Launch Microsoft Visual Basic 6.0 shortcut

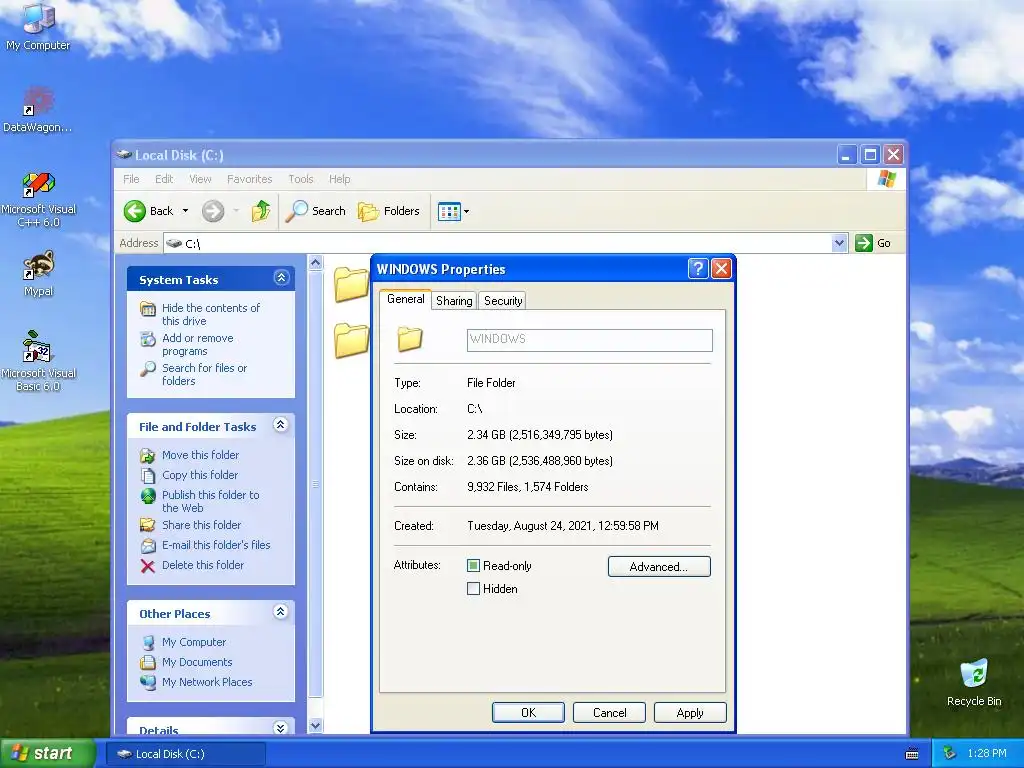[39, 361]
